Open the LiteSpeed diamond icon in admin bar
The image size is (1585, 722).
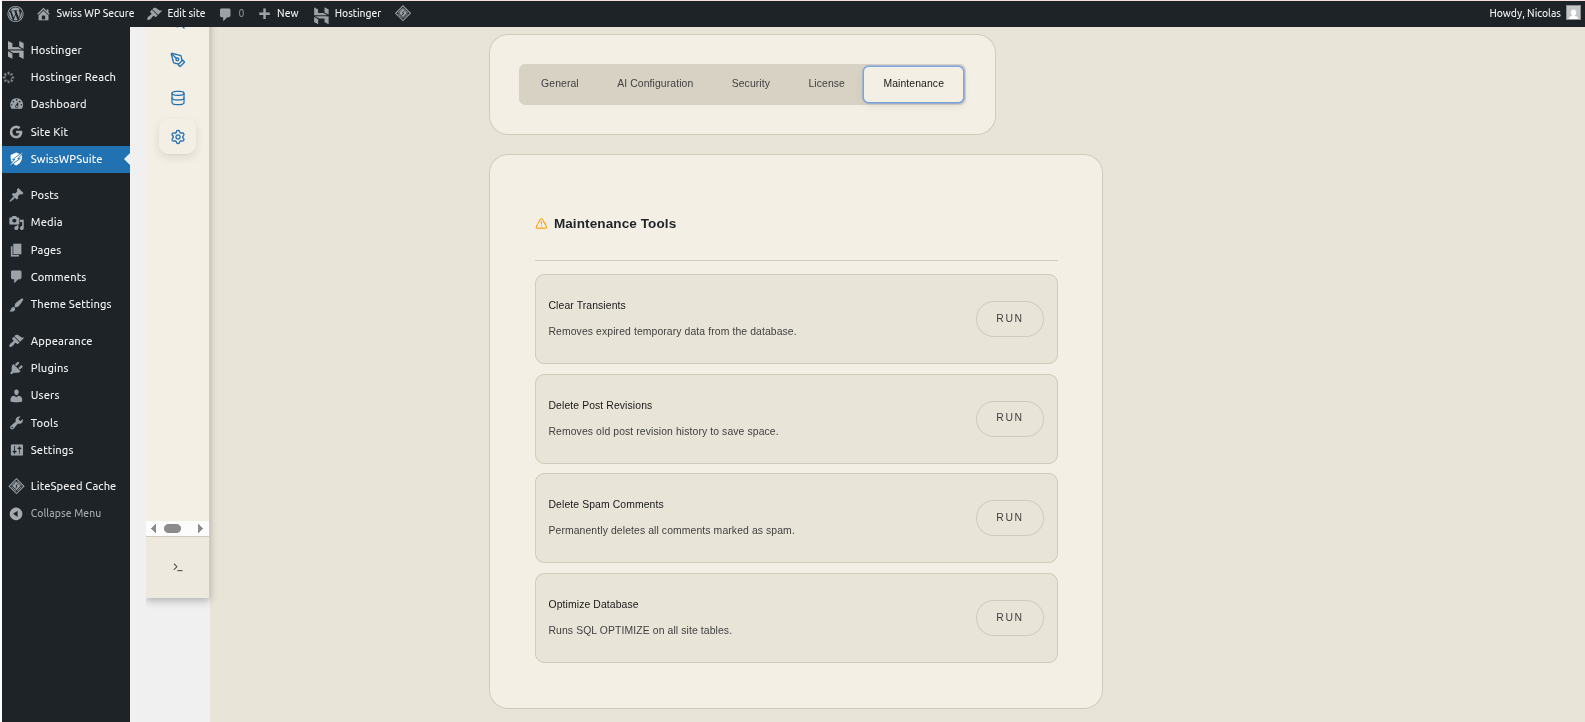pos(403,13)
